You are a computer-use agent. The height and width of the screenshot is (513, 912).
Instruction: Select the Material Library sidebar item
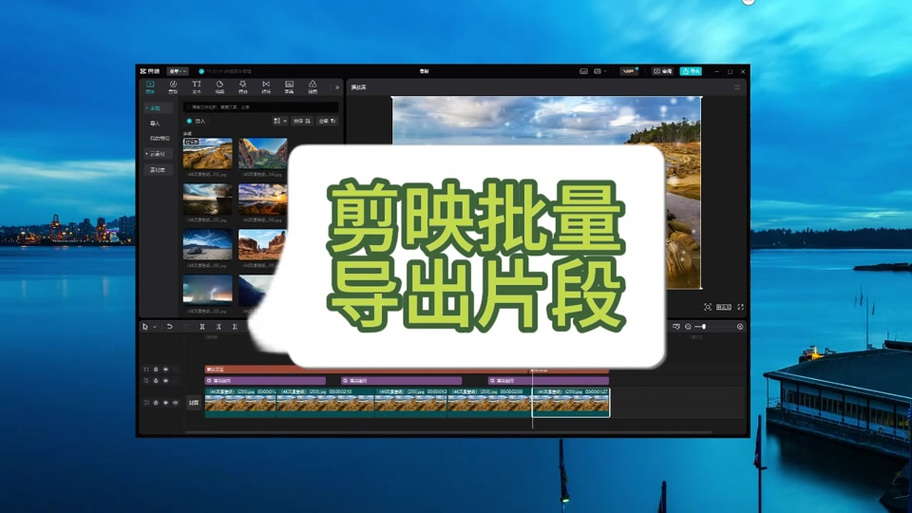tap(158, 170)
